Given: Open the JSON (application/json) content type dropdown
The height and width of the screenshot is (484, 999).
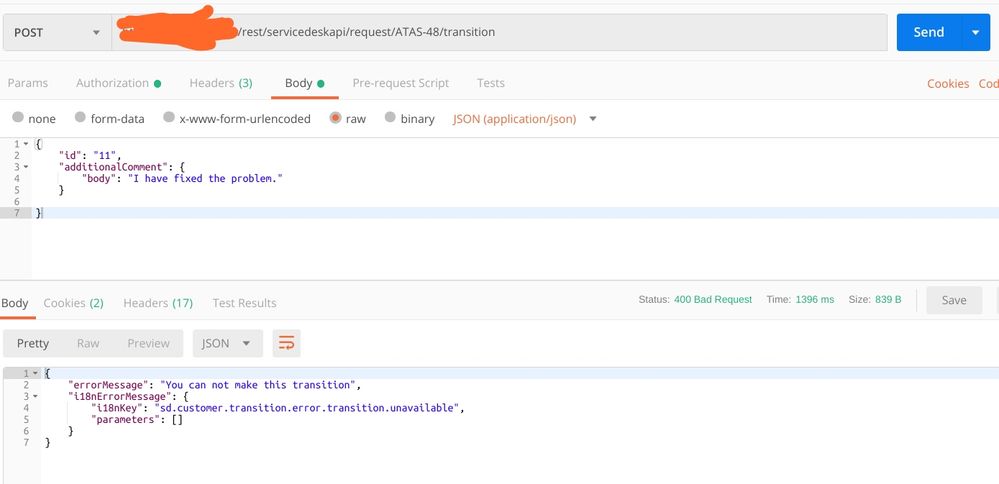Looking at the screenshot, I should [524, 118].
